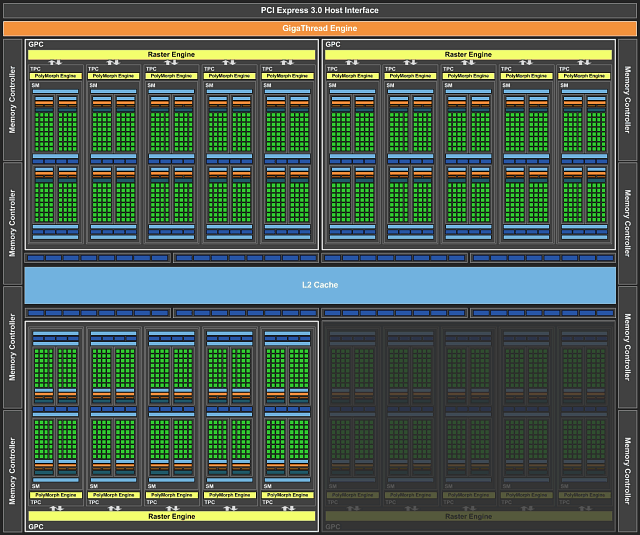Viewport: 640px width, 535px height.
Task: Select the Raster Engine bar in upper-left GPC
Action: click(171, 54)
